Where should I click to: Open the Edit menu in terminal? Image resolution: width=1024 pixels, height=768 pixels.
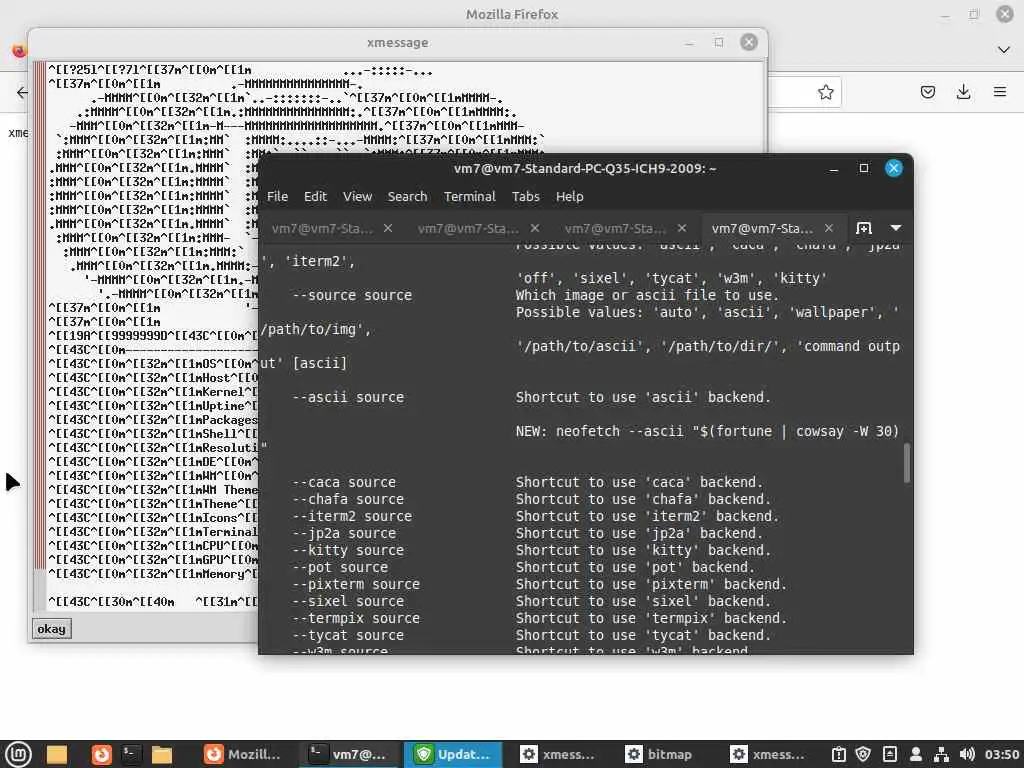(x=315, y=197)
